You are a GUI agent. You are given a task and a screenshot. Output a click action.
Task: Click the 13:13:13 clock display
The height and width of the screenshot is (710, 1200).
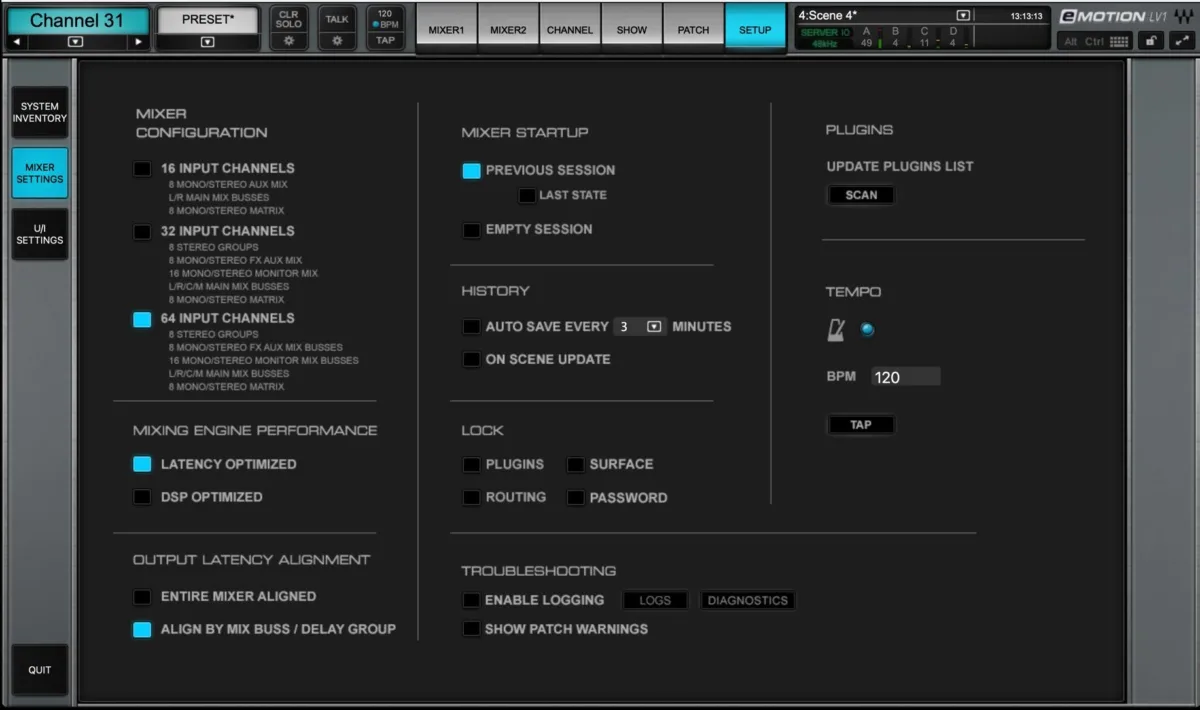[1026, 16]
